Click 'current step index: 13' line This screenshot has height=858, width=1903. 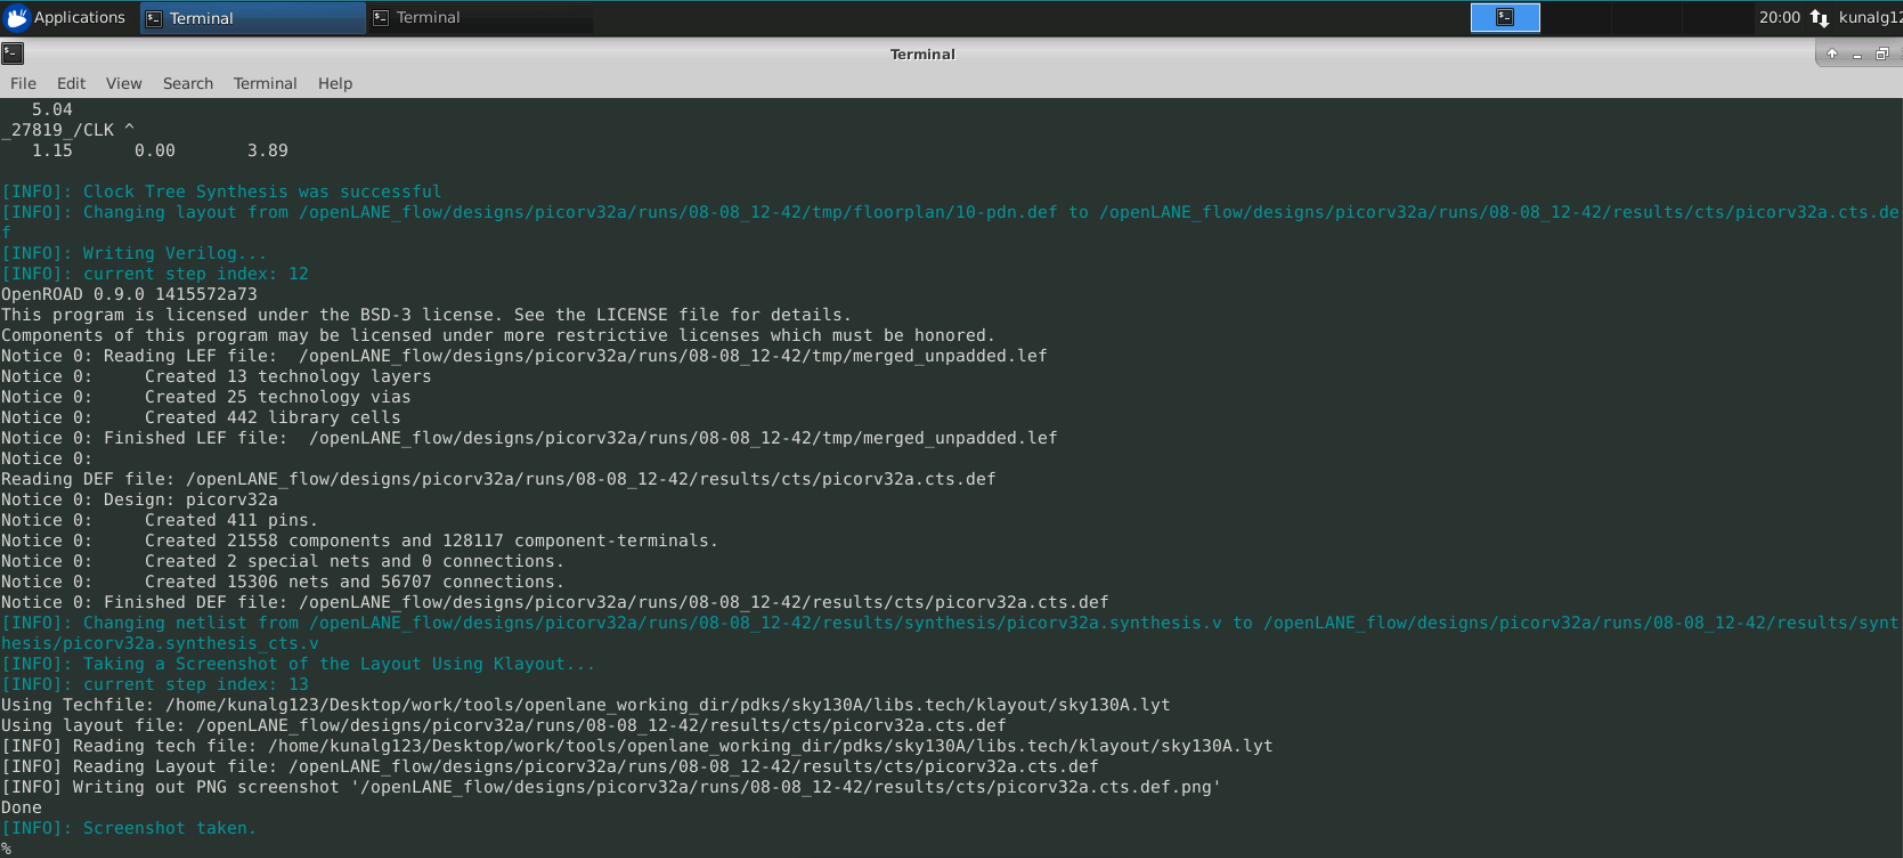tap(155, 684)
